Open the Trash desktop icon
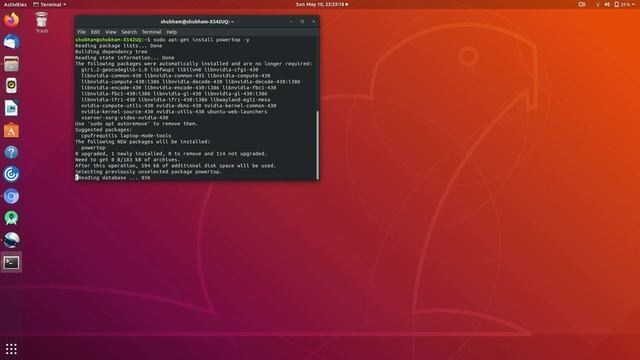Viewport: 640px width, 360px height. (42, 22)
